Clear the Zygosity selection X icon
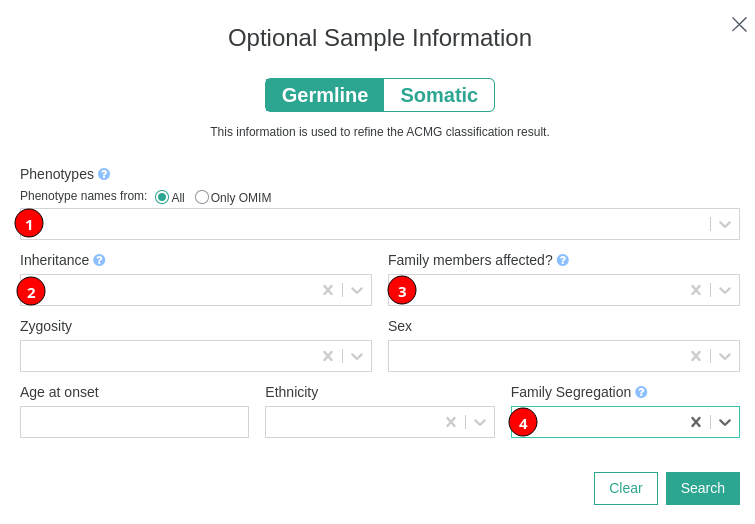Viewport: 755px width, 524px height. [x=328, y=356]
